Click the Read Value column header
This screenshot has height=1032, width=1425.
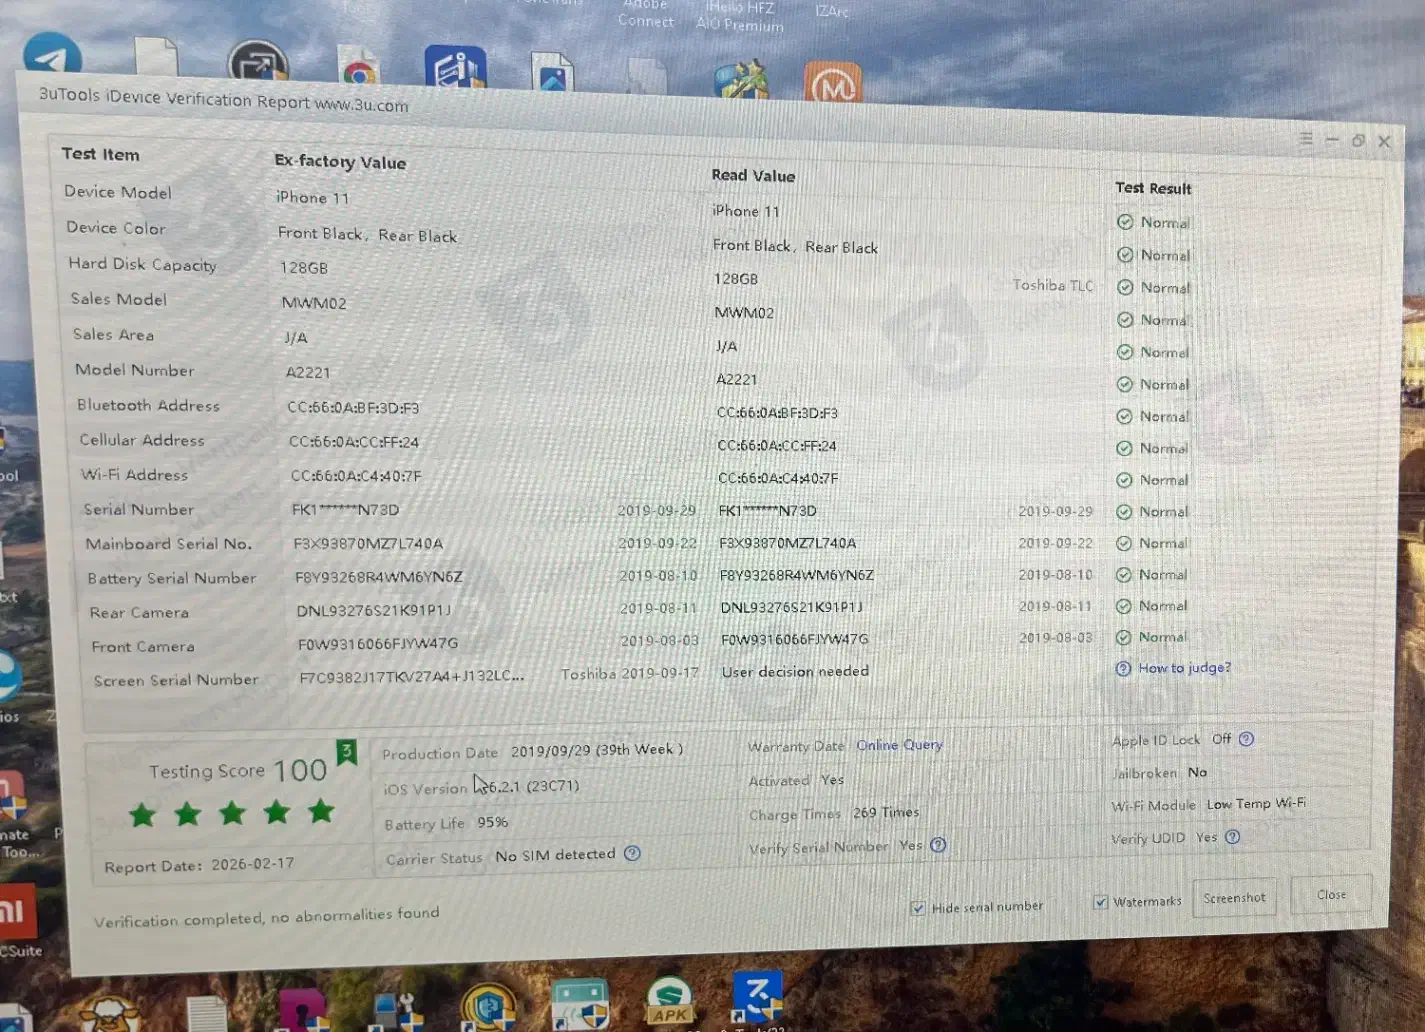753,176
